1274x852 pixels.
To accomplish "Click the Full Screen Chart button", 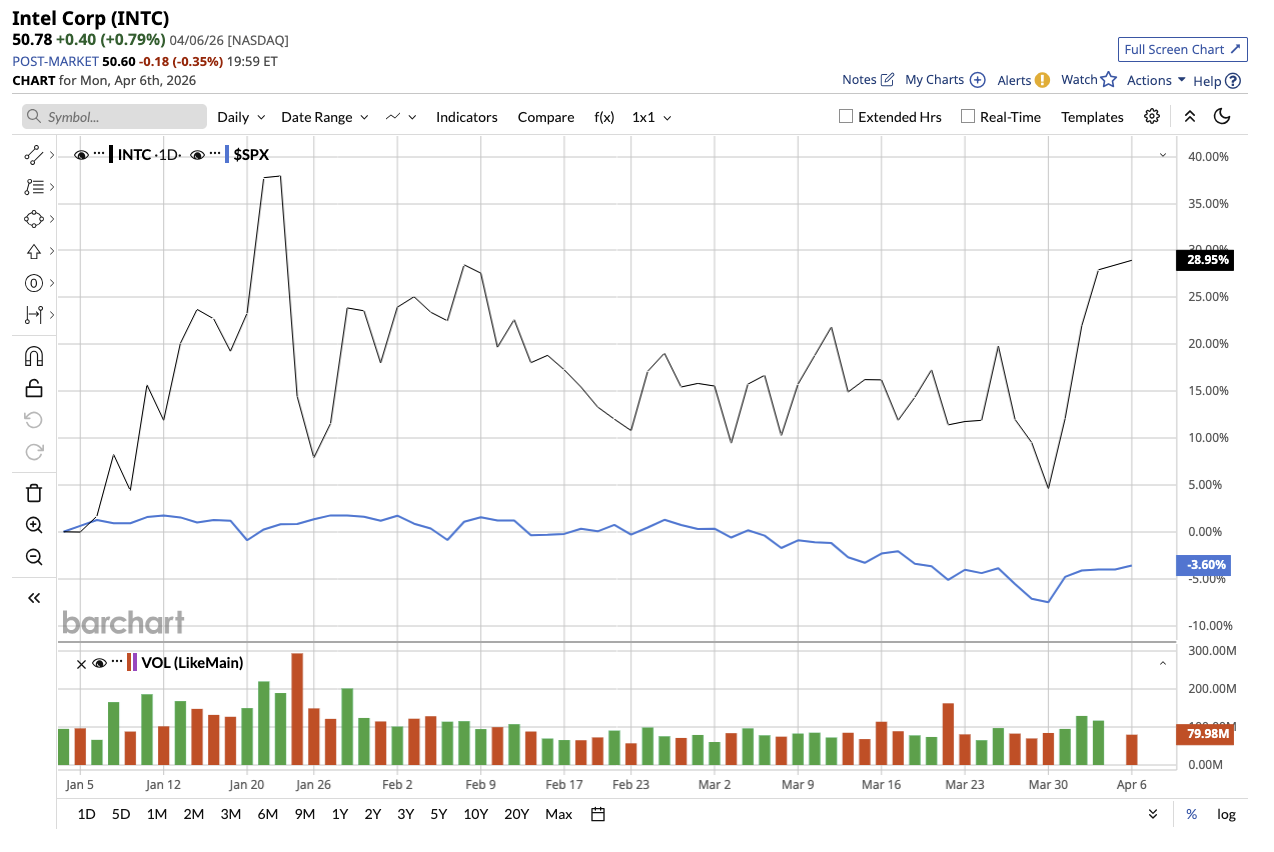I will coord(1183,49).
